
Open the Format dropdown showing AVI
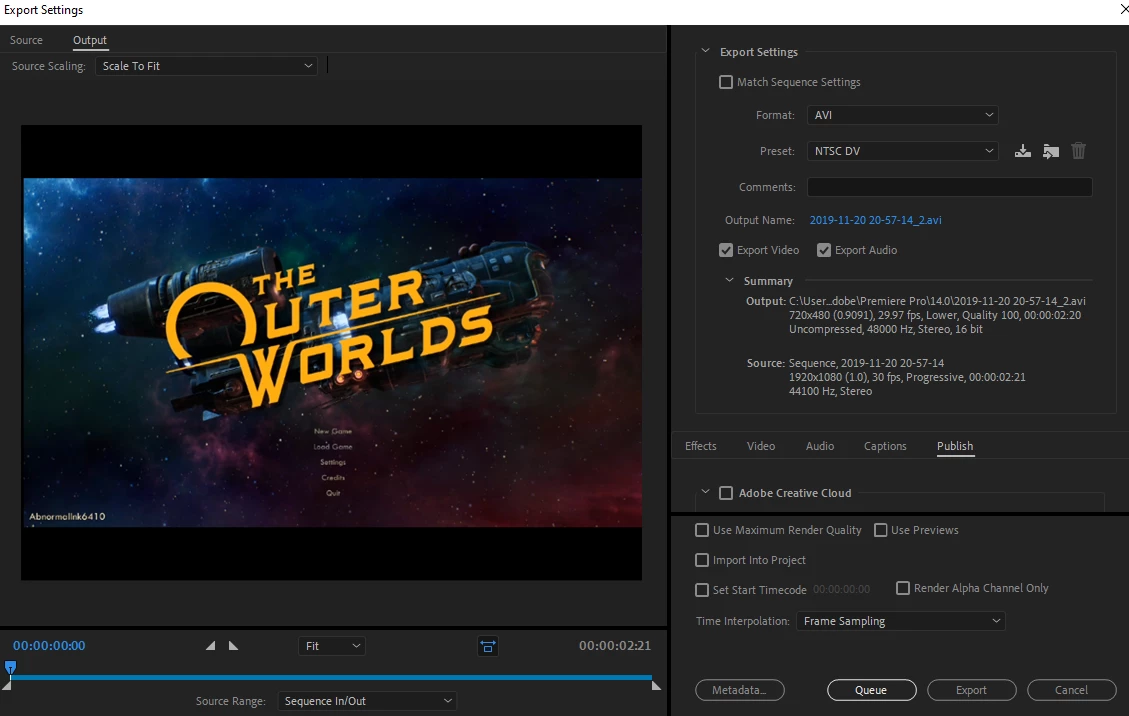point(902,115)
